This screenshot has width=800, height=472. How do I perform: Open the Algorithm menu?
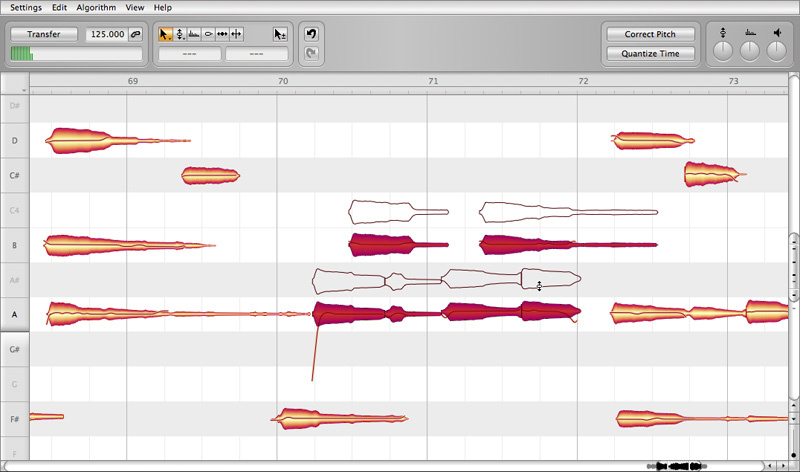(96, 7)
